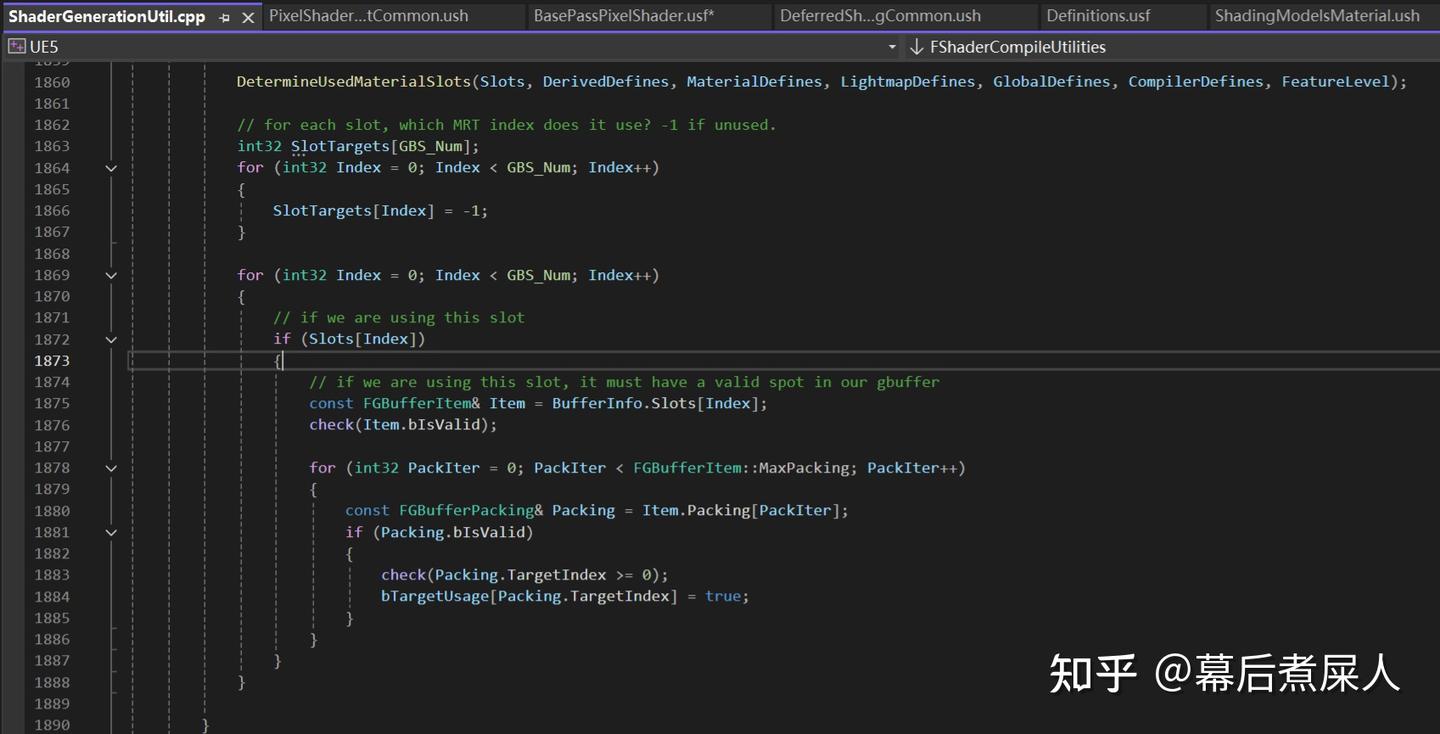
Task: Unpin the ShaderGenerationUtil.cpp tab
Action: (226, 16)
